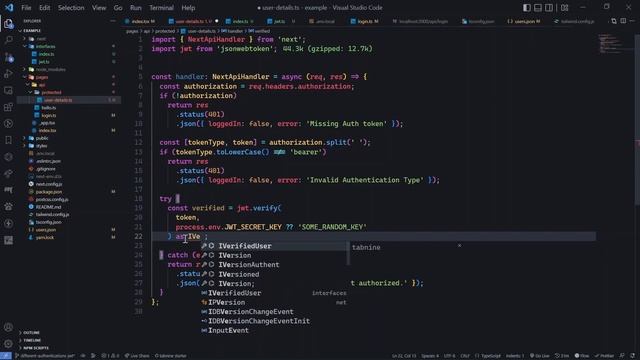Click UTF-8 encoding in status bar

(x=449, y=356)
